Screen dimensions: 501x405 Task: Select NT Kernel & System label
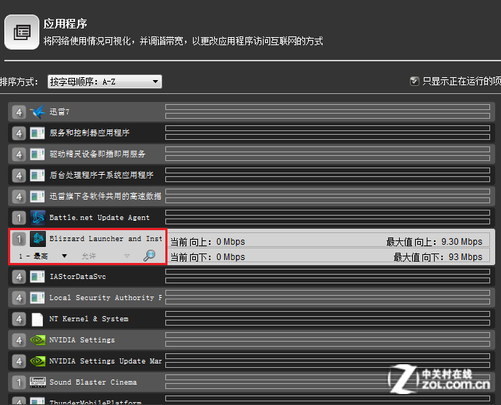(x=89, y=319)
